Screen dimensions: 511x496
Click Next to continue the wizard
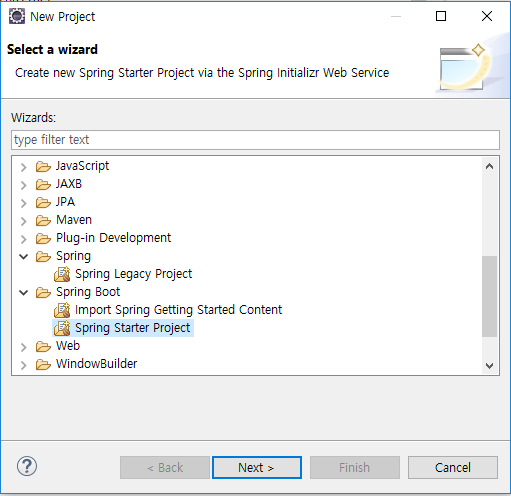point(257,467)
